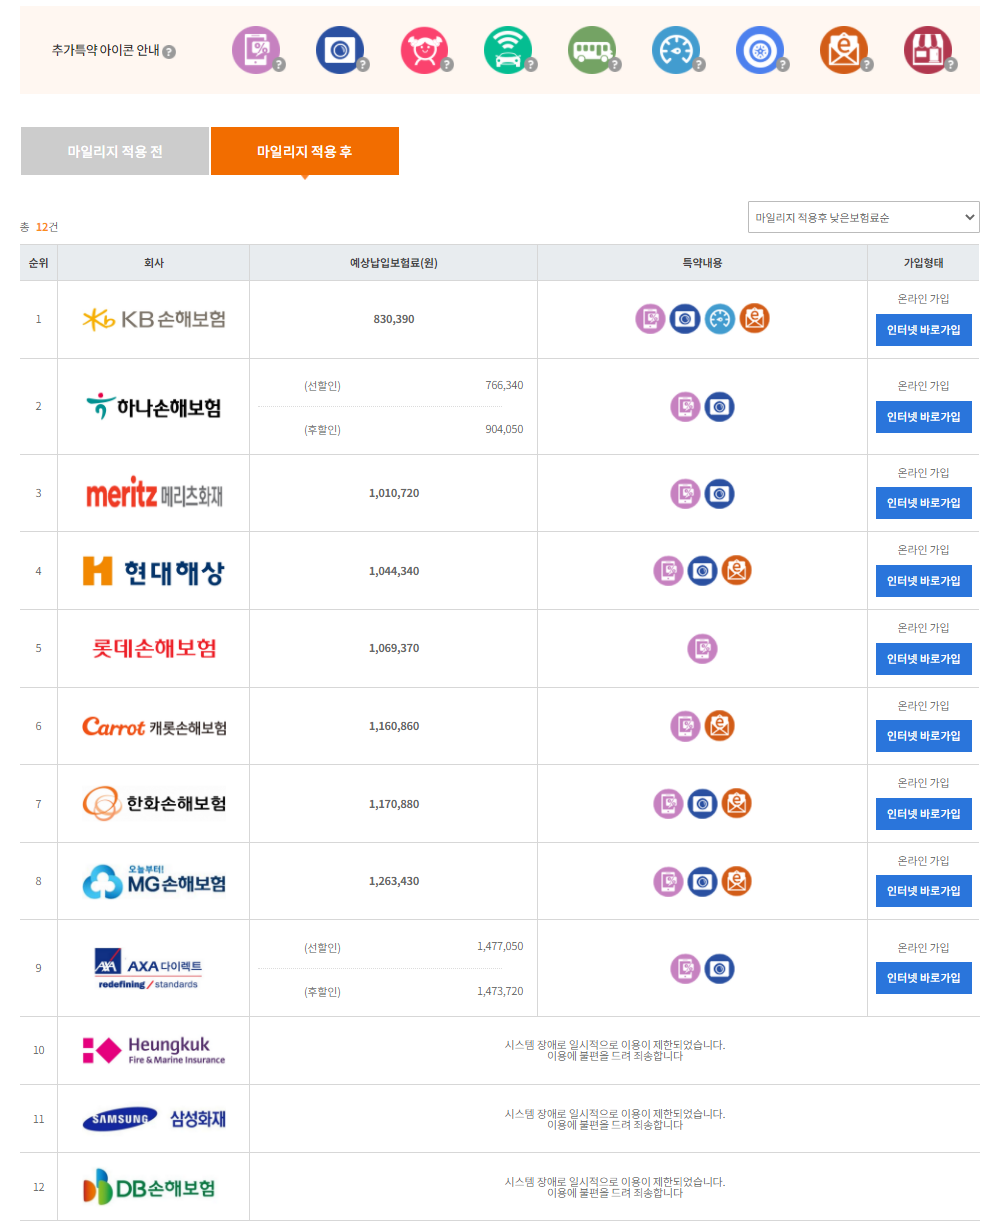This screenshot has height=1232, width=996.
Task: Click the orange e-mail icon in the 현대해상 row
Action: (737, 570)
